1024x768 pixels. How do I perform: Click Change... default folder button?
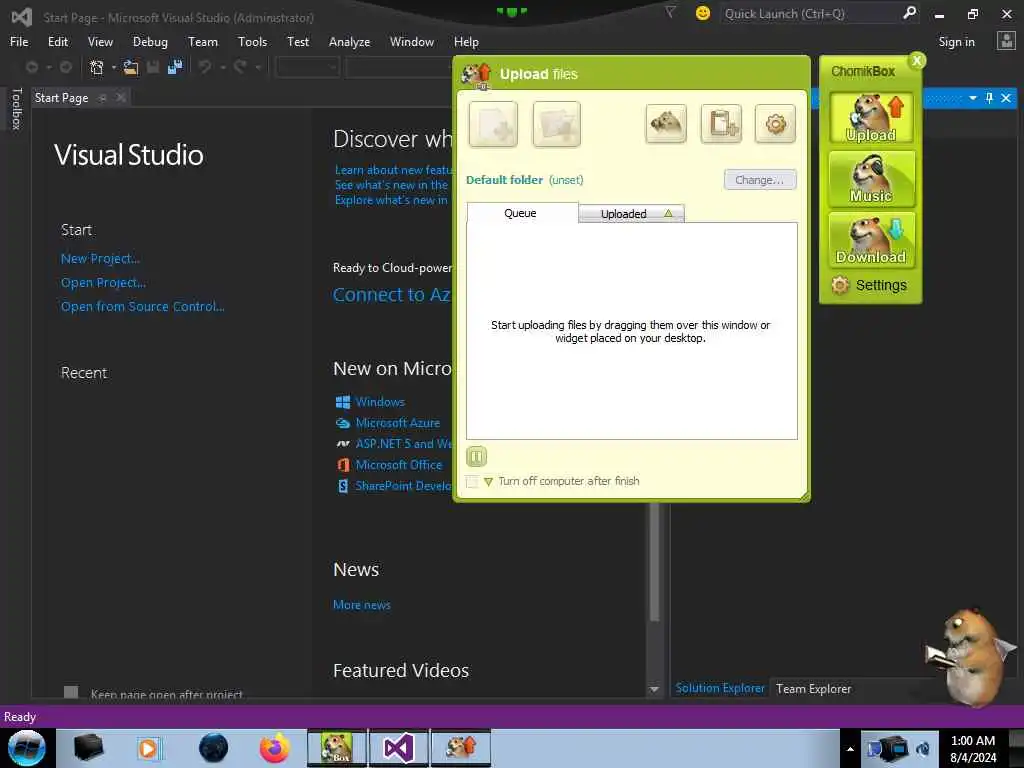tap(760, 180)
